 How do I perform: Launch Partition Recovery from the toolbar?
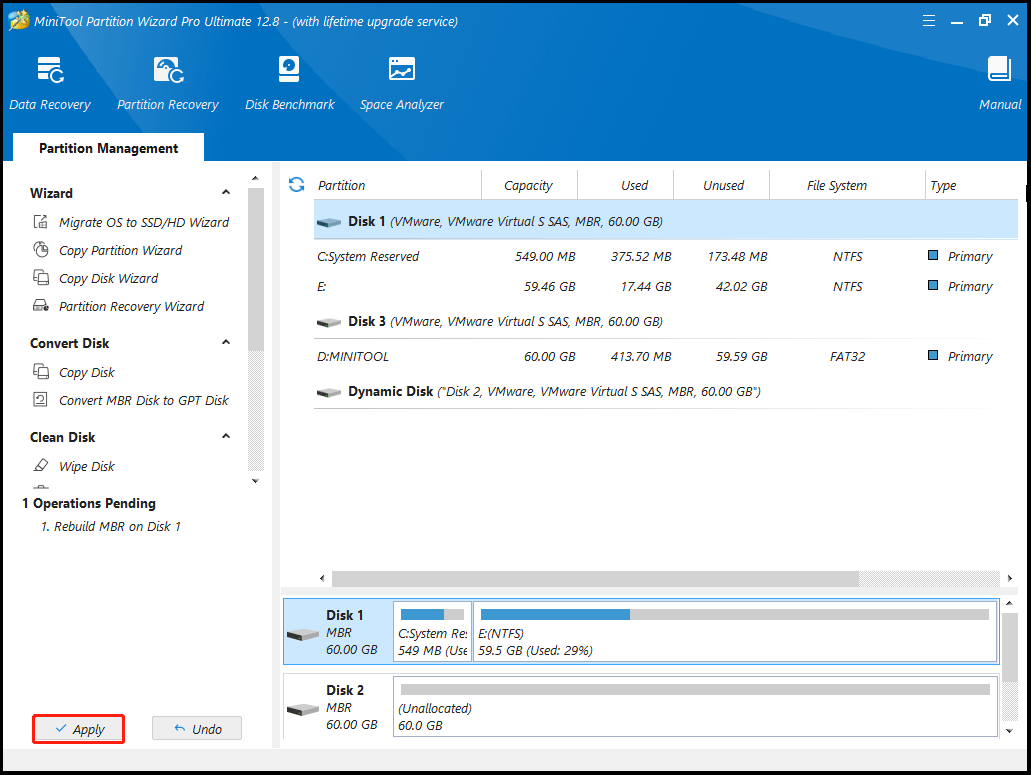[168, 82]
